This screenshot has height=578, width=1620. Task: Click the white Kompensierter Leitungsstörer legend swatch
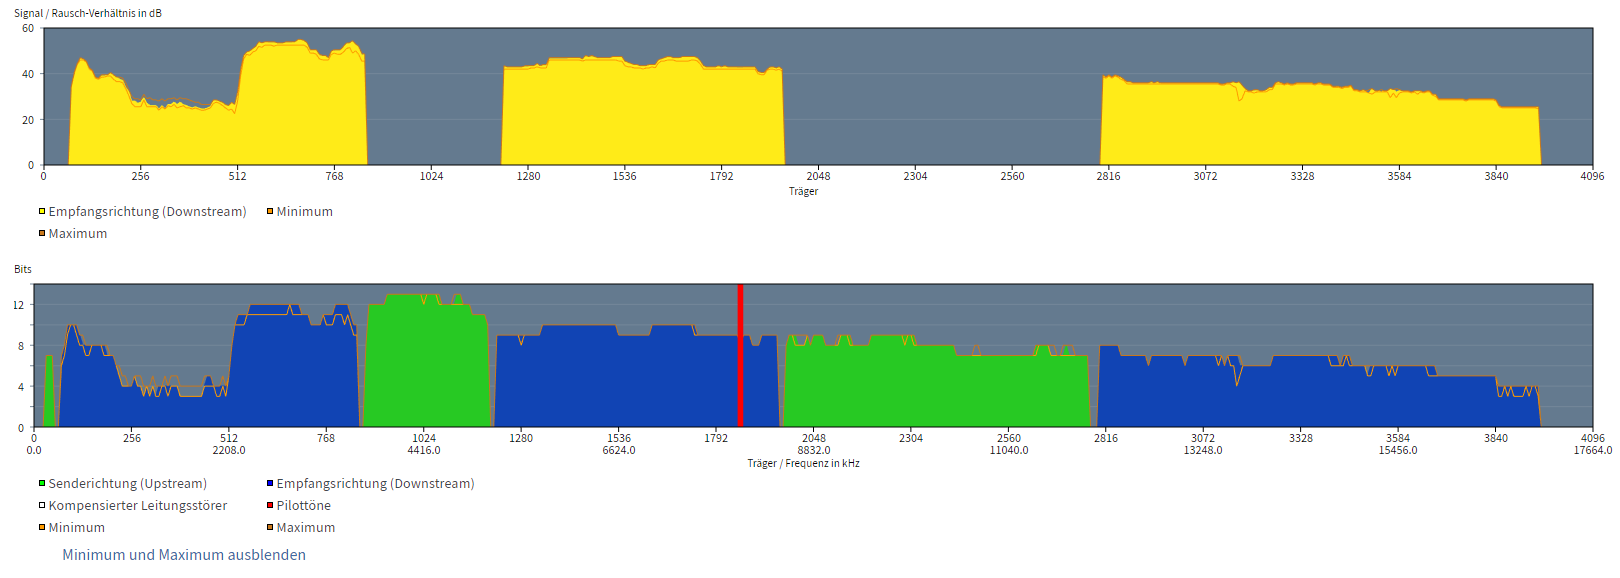coord(42,505)
